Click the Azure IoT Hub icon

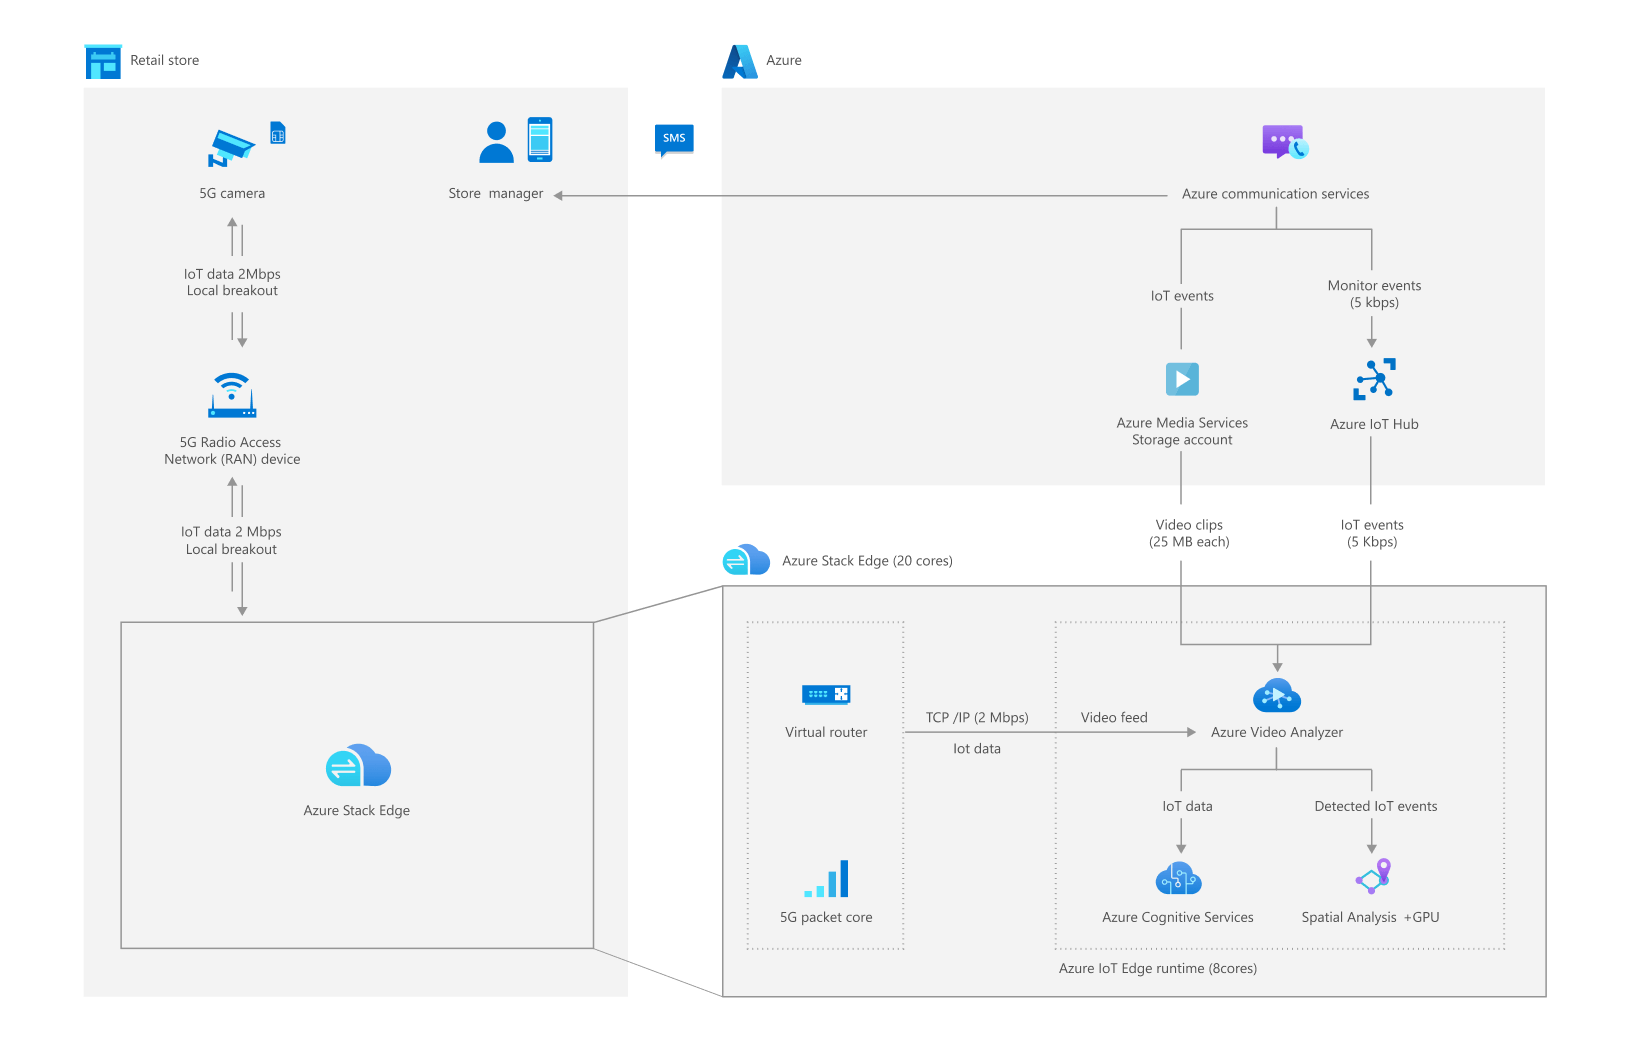click(1374, 379)
